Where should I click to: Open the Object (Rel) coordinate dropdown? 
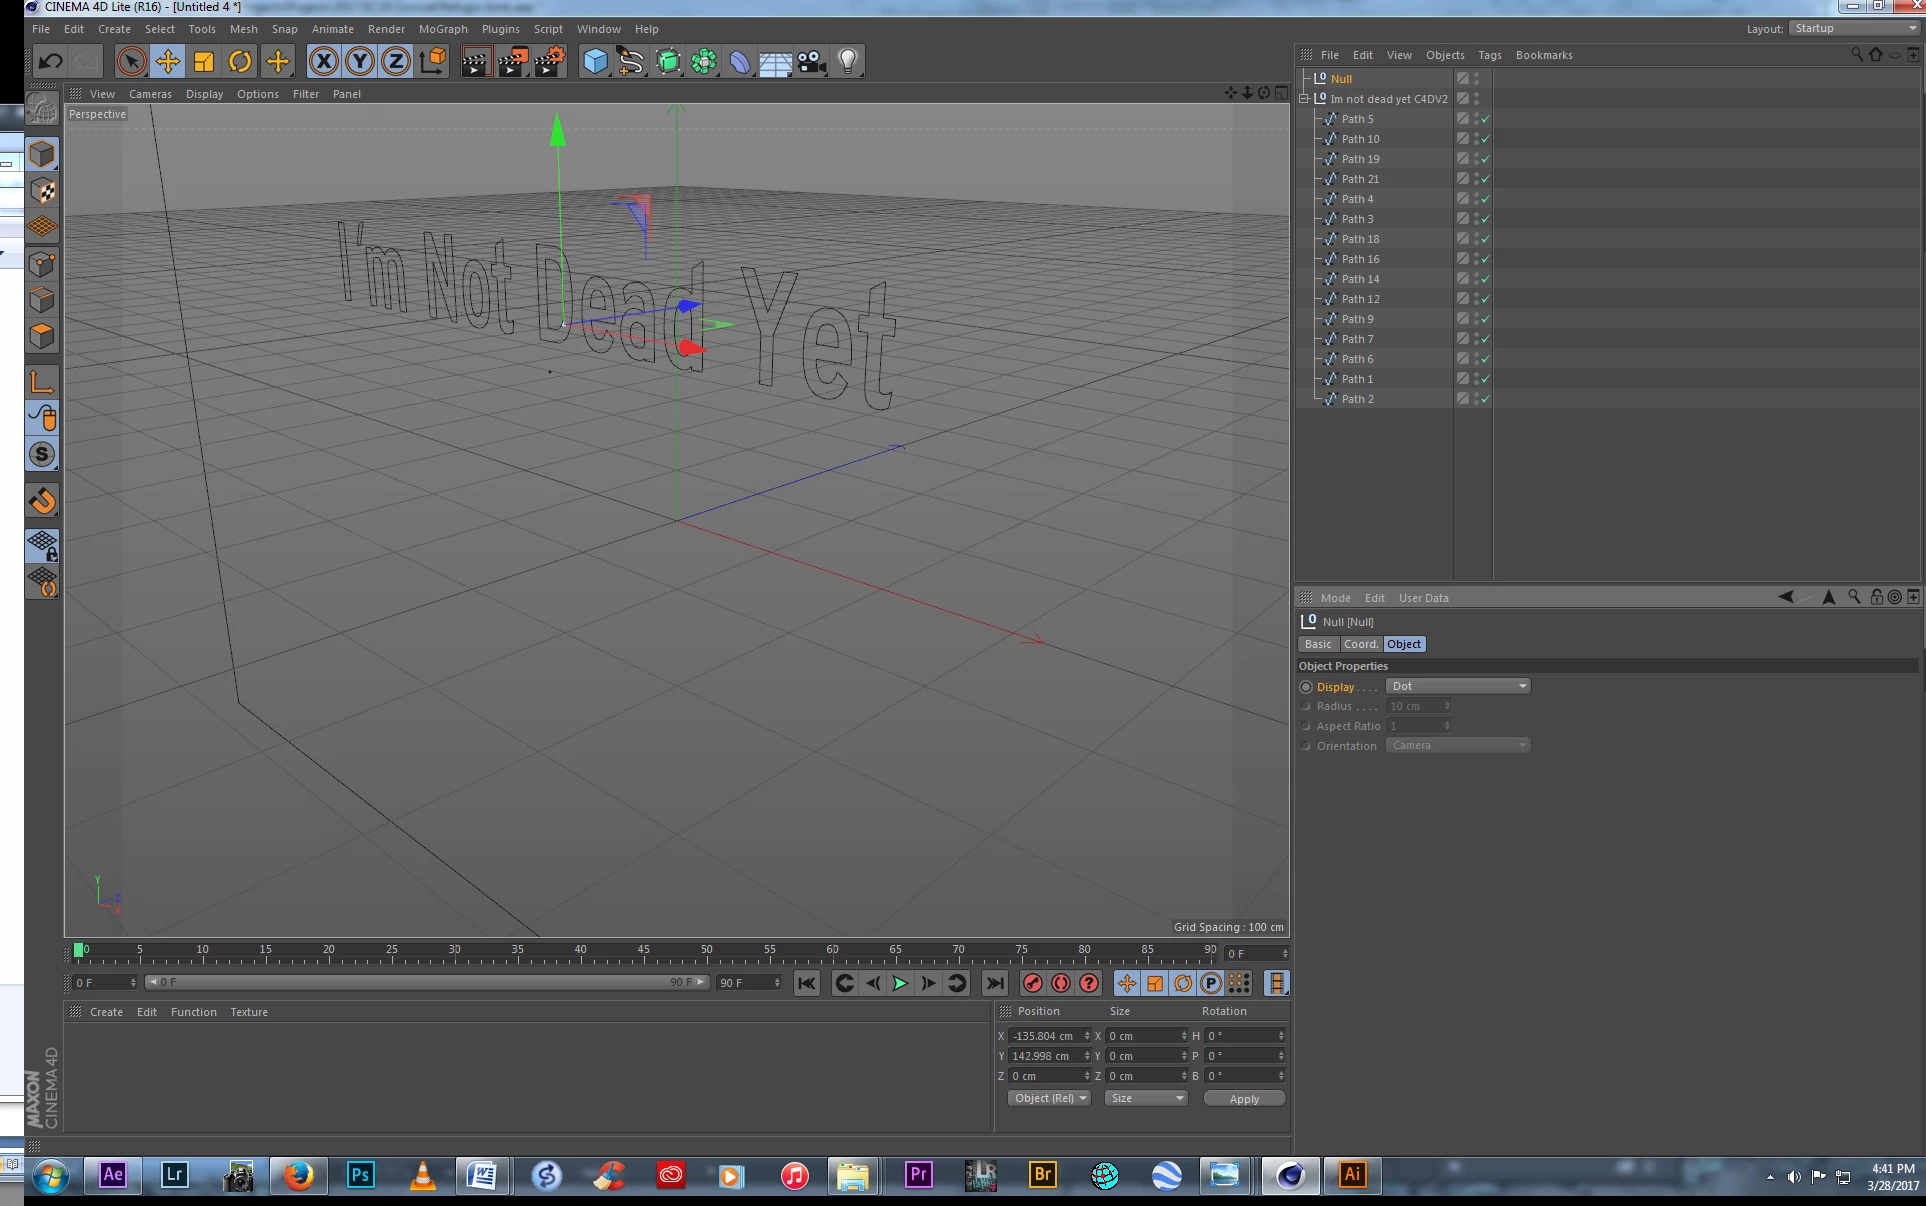click(x=1048, y=1099)
